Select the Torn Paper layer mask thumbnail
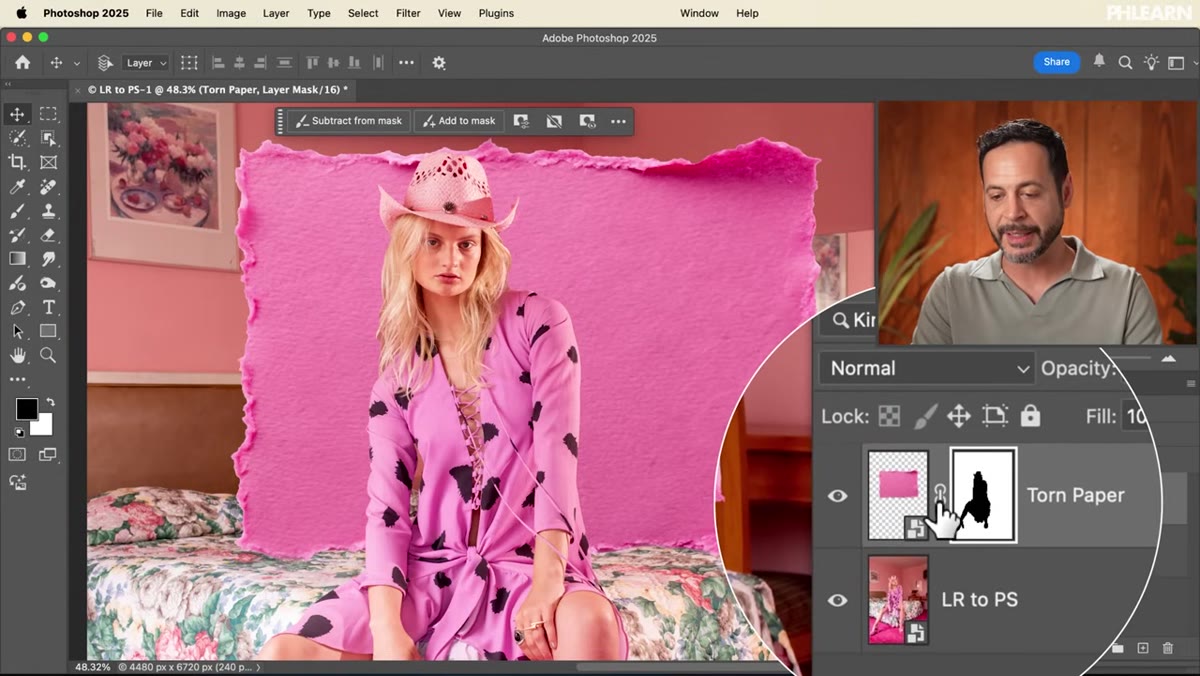1200x676 pixels. coord(983,496)
